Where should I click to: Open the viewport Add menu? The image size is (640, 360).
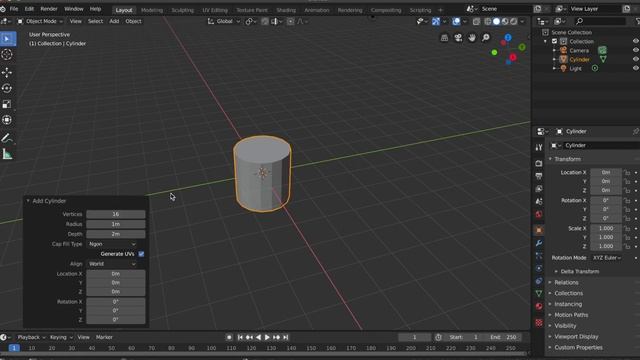[x=114, y=21]
